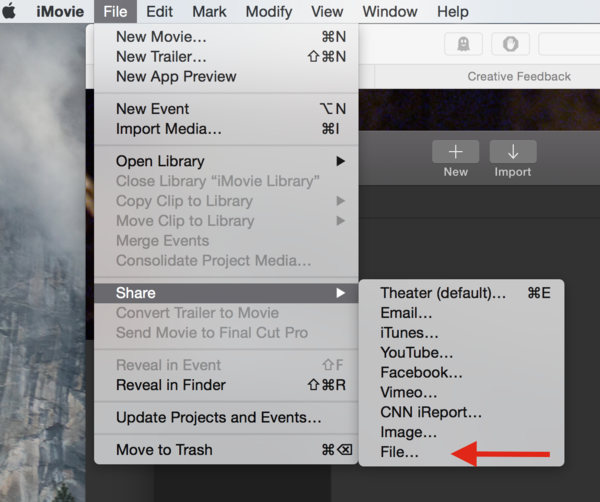This screenshot has width=600, height=502.
Task: Select New App Preview
Action: pos(226,77)
